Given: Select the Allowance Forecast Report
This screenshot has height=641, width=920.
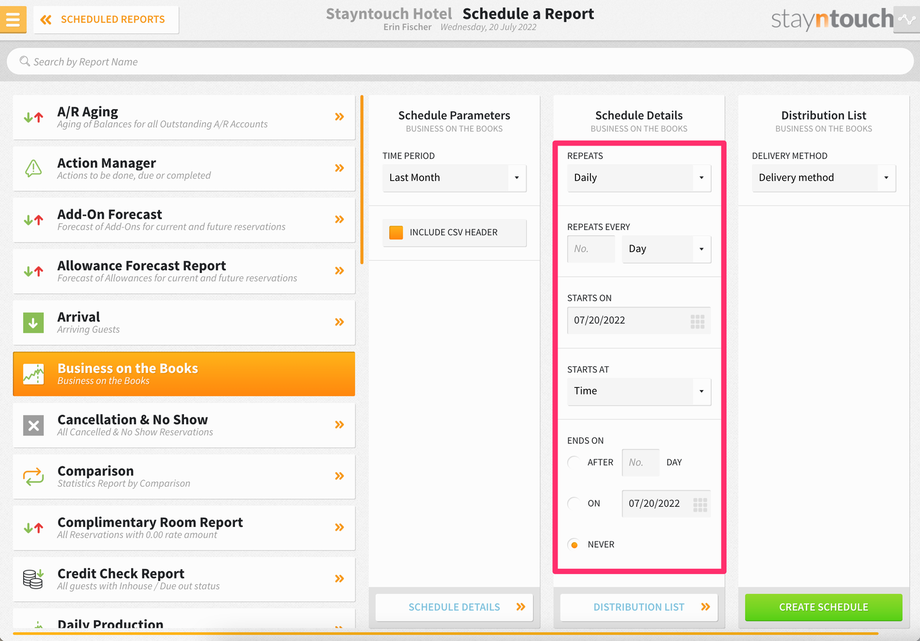Looking at the screenshot, I should pos(184,271).
